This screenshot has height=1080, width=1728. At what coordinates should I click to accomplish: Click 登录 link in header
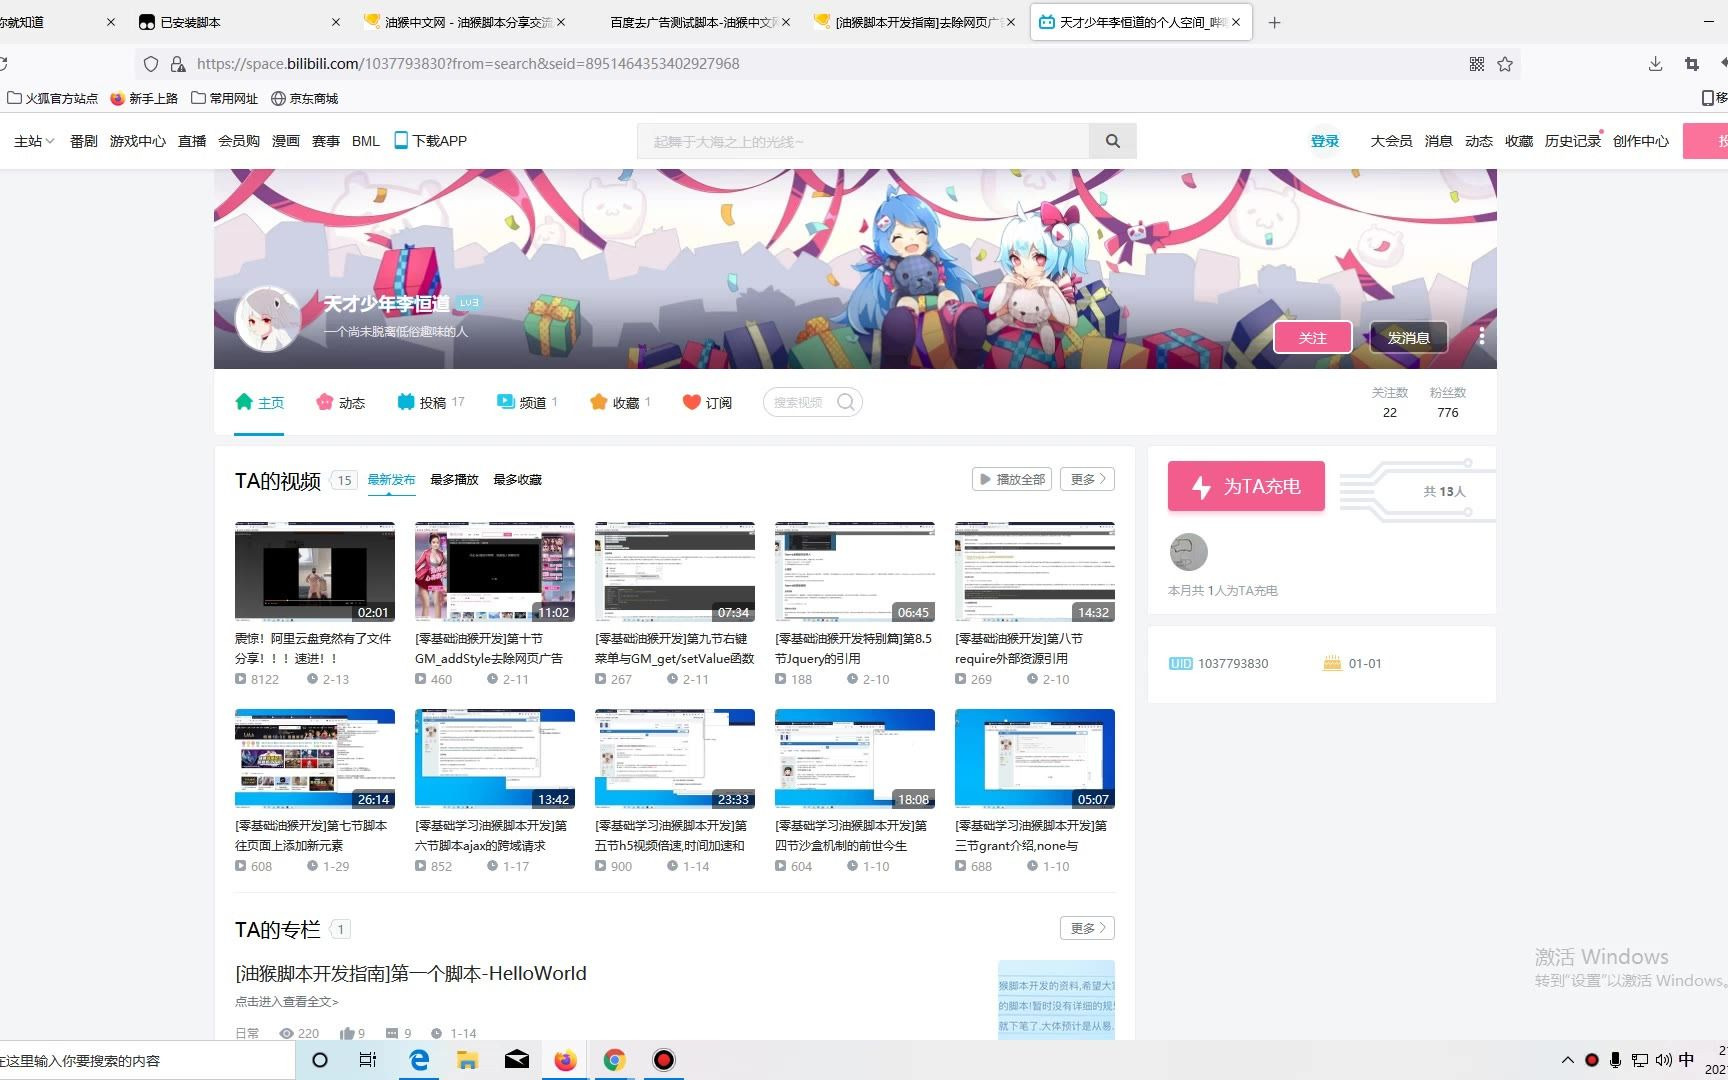1325,141
